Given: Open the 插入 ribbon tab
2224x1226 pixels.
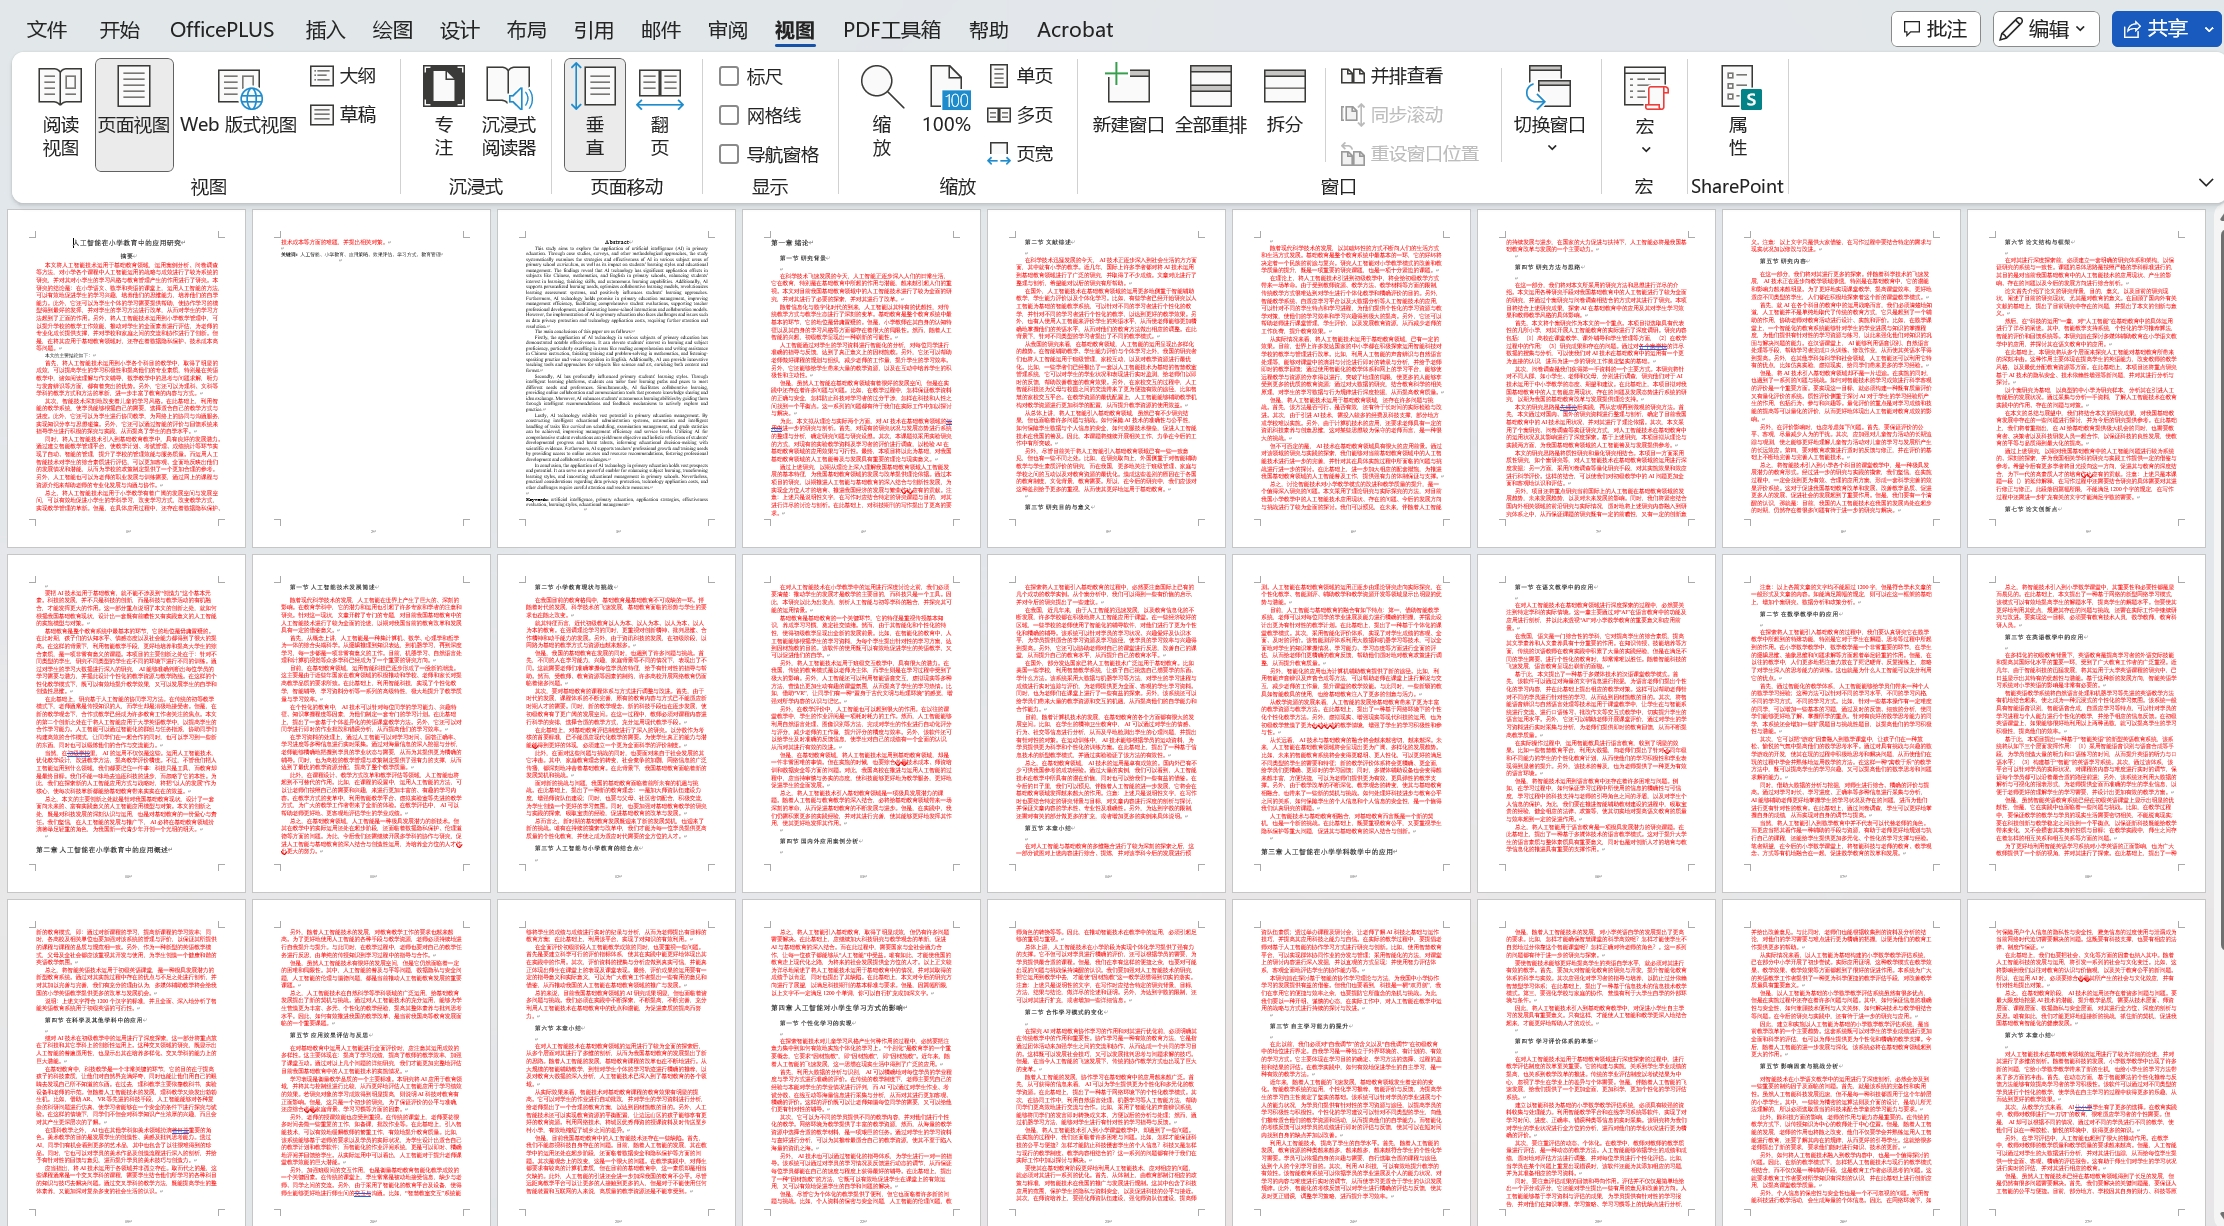Looking at the screenshot, I should point(325,30).
